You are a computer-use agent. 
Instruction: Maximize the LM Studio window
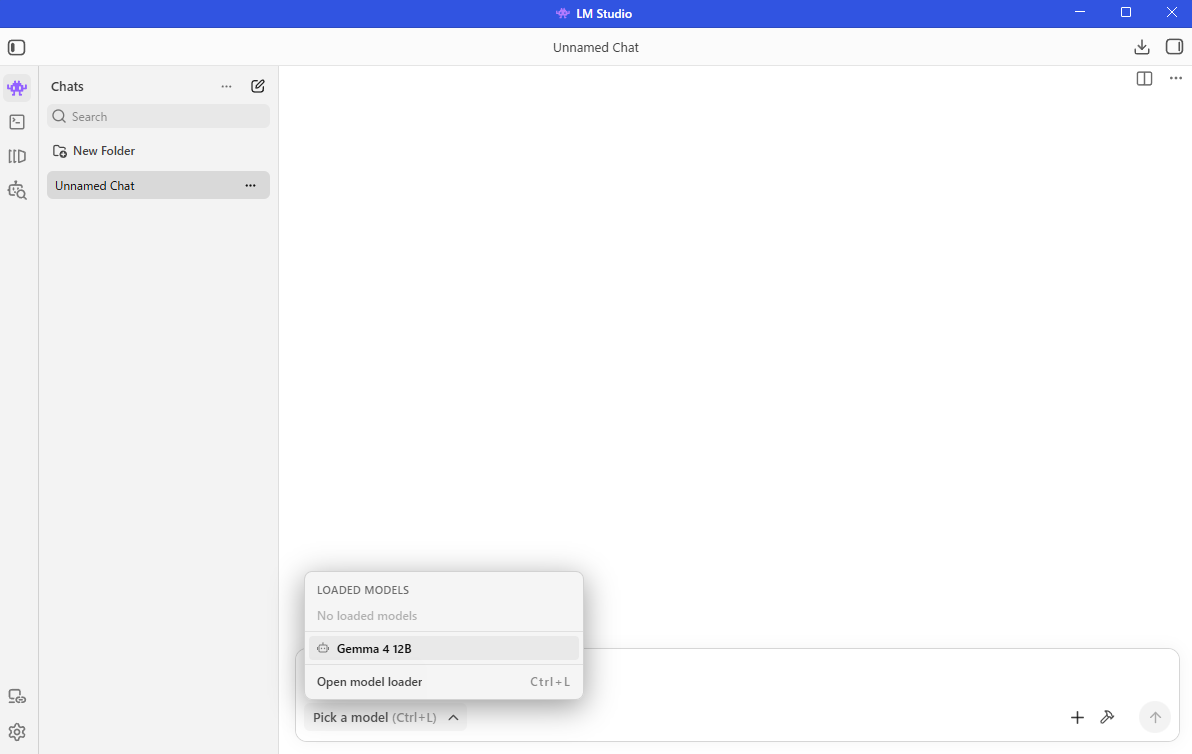point(1126,12)
